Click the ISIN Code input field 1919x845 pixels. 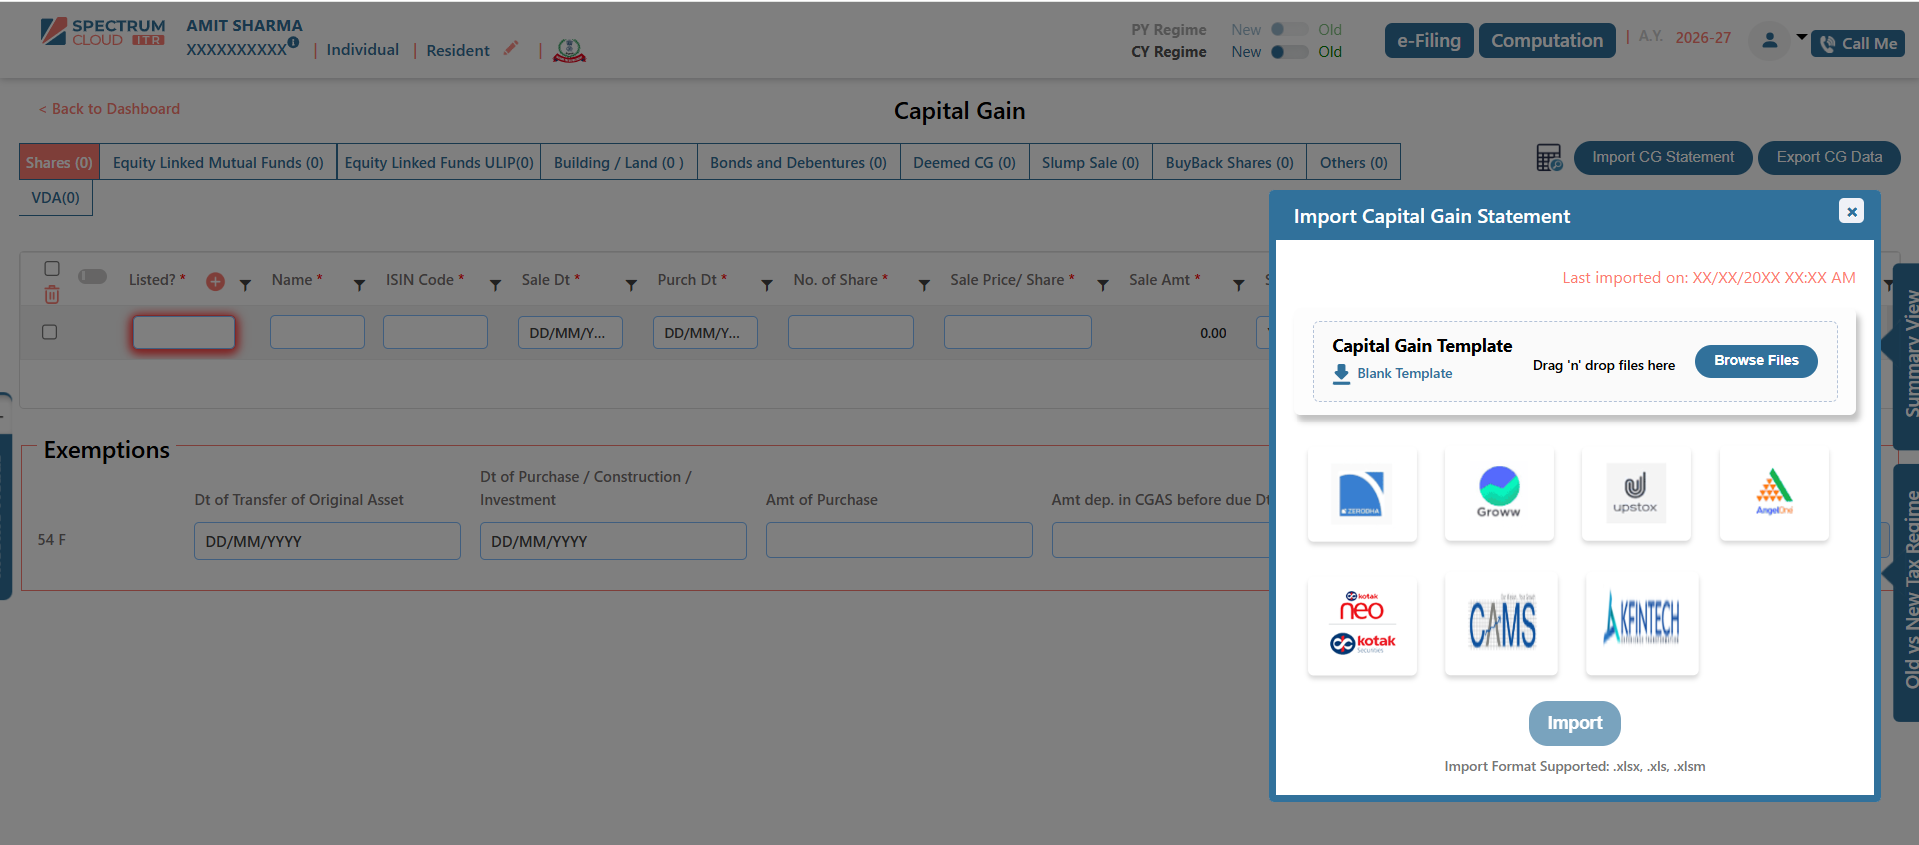point(435,332)
